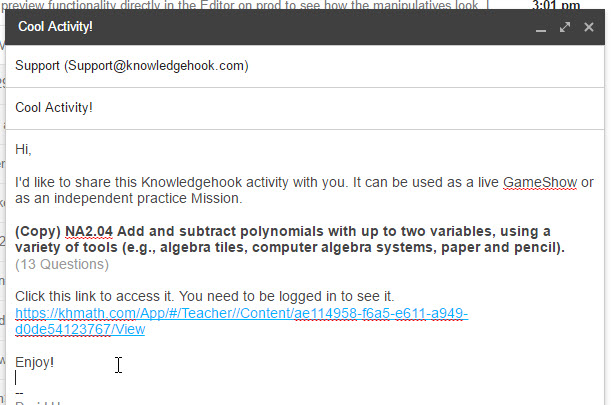Place cursor after the "Hi," greeting

(x=32, y=149)
